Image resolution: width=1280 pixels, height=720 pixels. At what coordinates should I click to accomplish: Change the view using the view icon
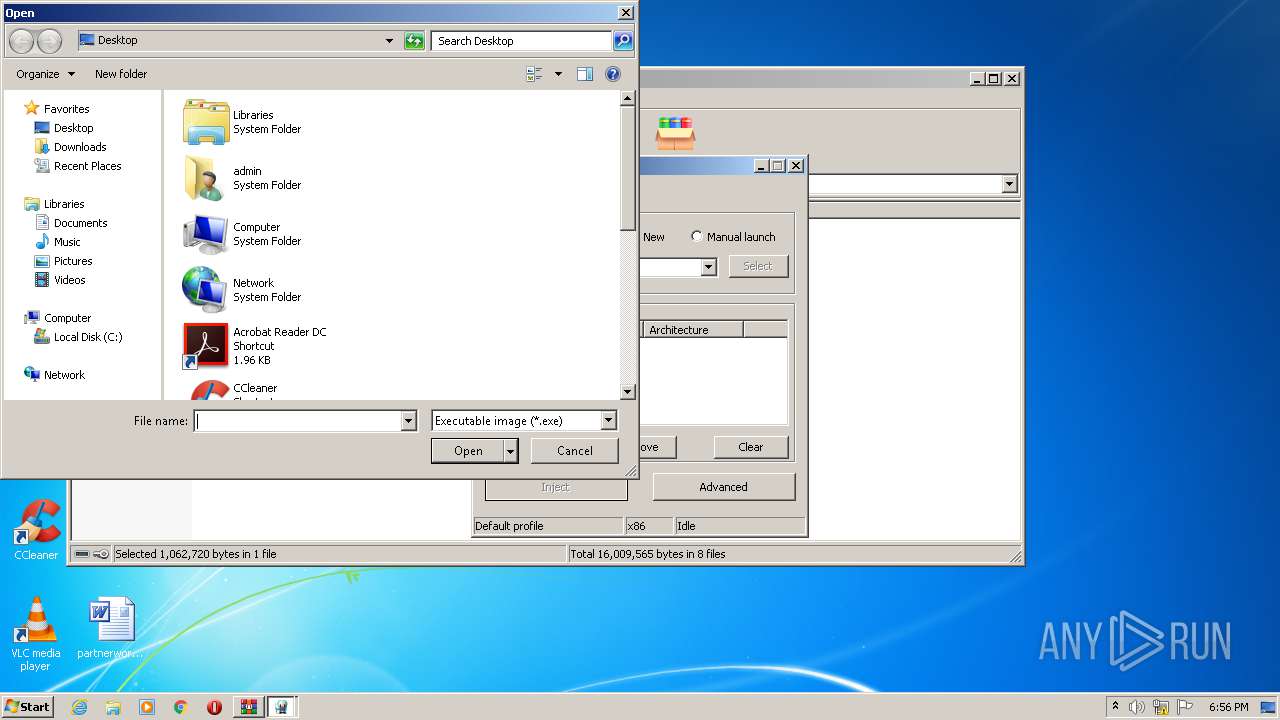pos(534,74)
